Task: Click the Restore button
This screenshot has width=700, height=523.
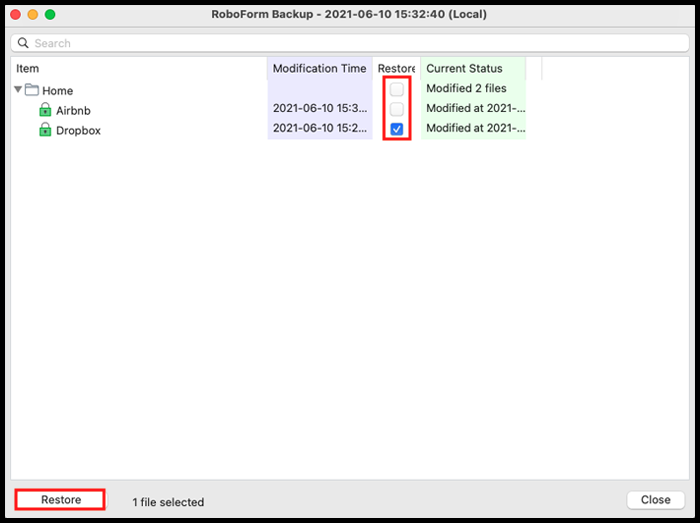Action: click(61, 499)
